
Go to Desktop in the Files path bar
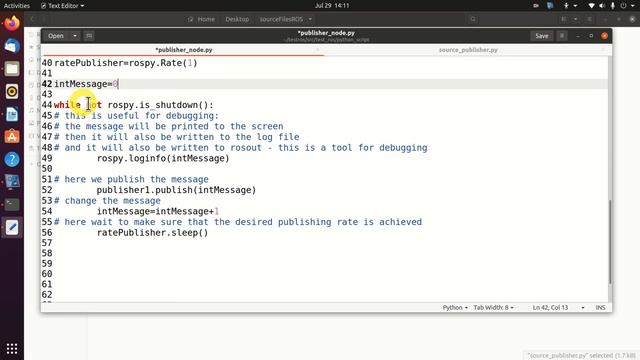coord(237,19)
